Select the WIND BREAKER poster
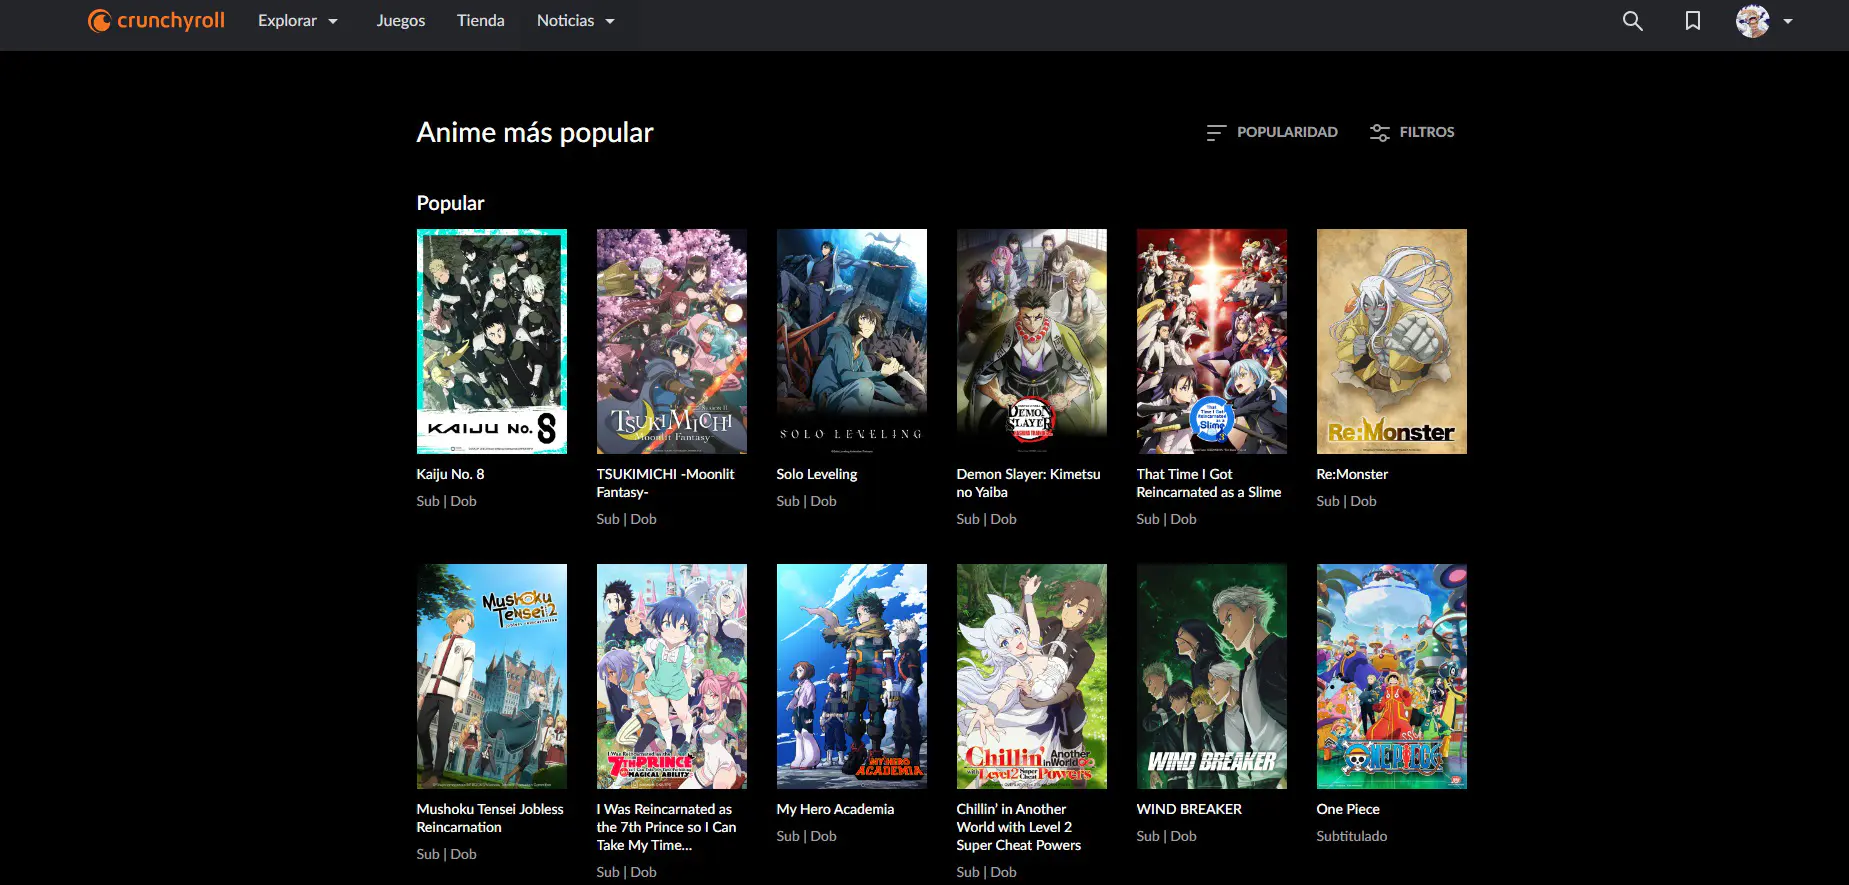The height and width of the screenshot is (885, 1849). coord(1212,676)
